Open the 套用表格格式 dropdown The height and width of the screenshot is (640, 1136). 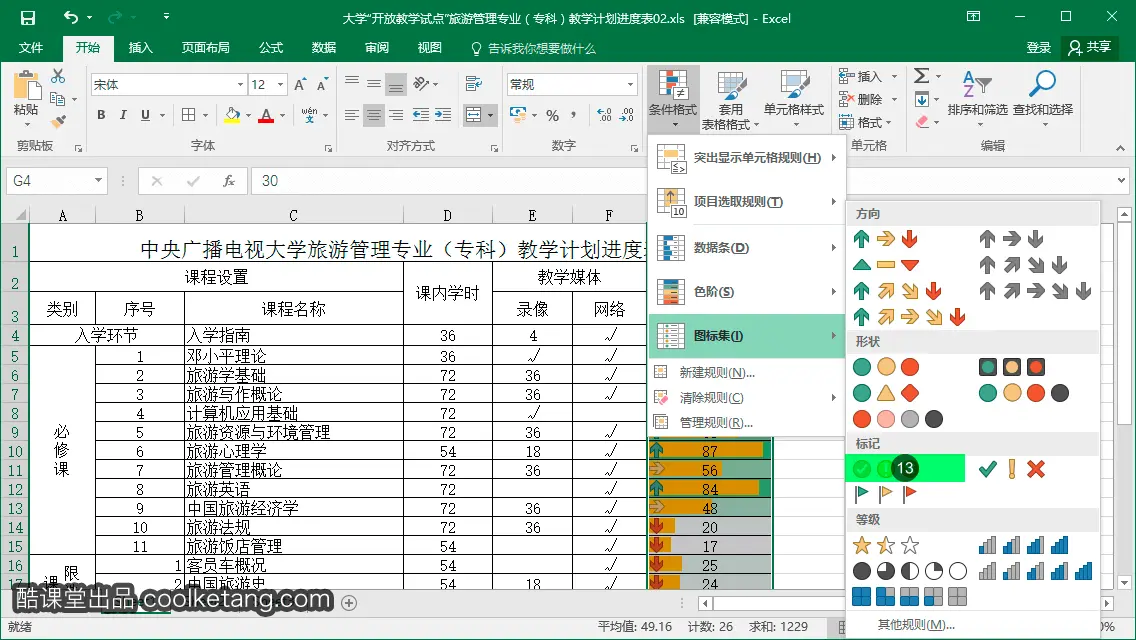730,100
